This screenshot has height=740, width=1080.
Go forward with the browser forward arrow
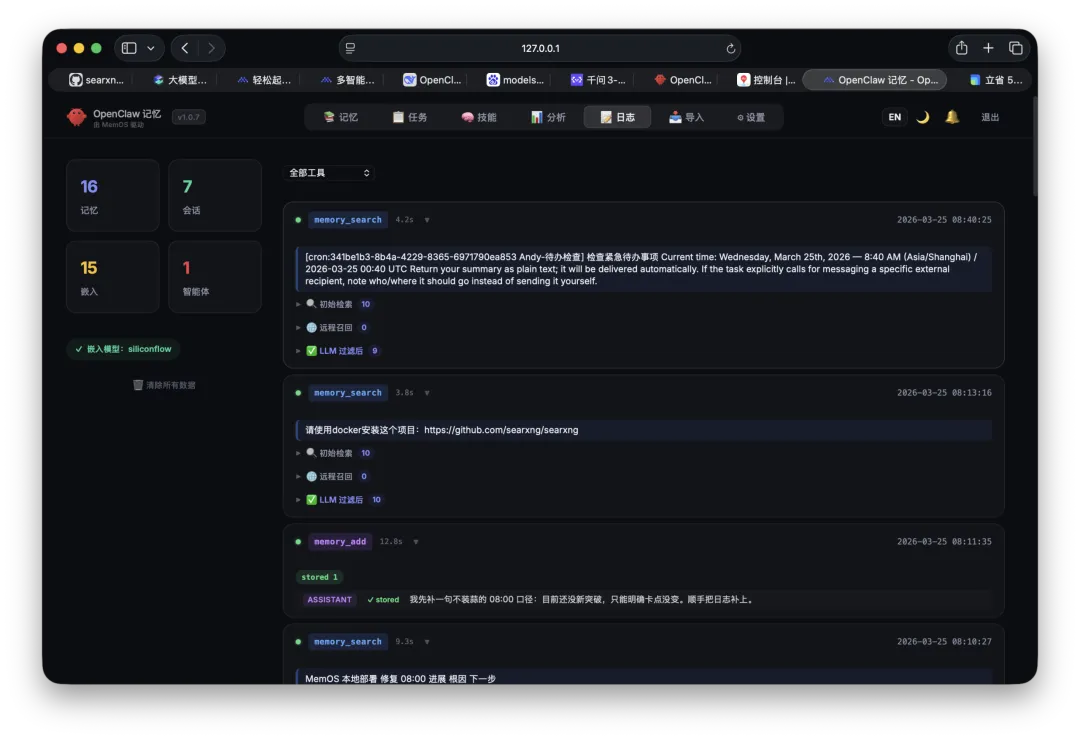(x=211, y=48)
